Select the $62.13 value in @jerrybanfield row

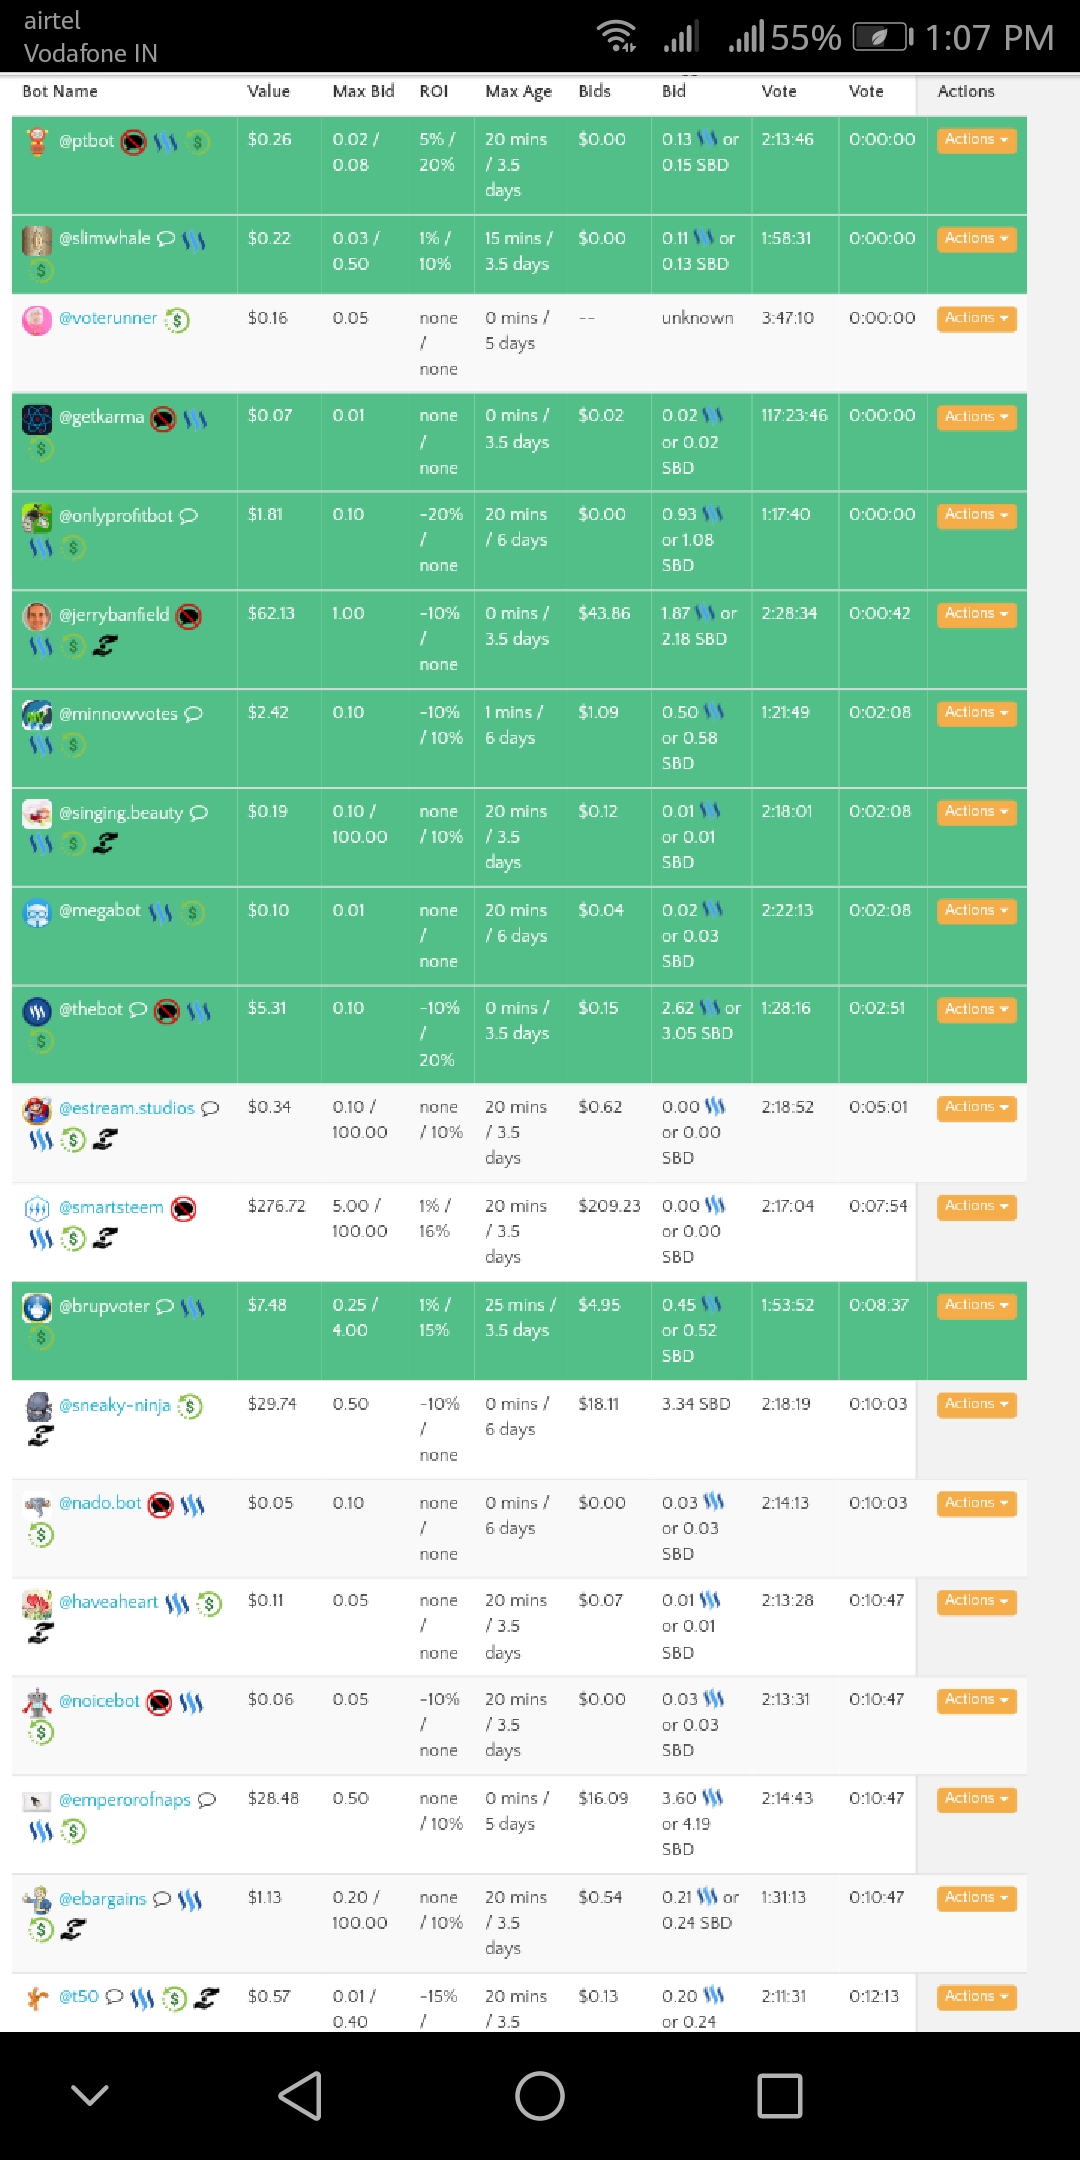click(x=271, y=613)
